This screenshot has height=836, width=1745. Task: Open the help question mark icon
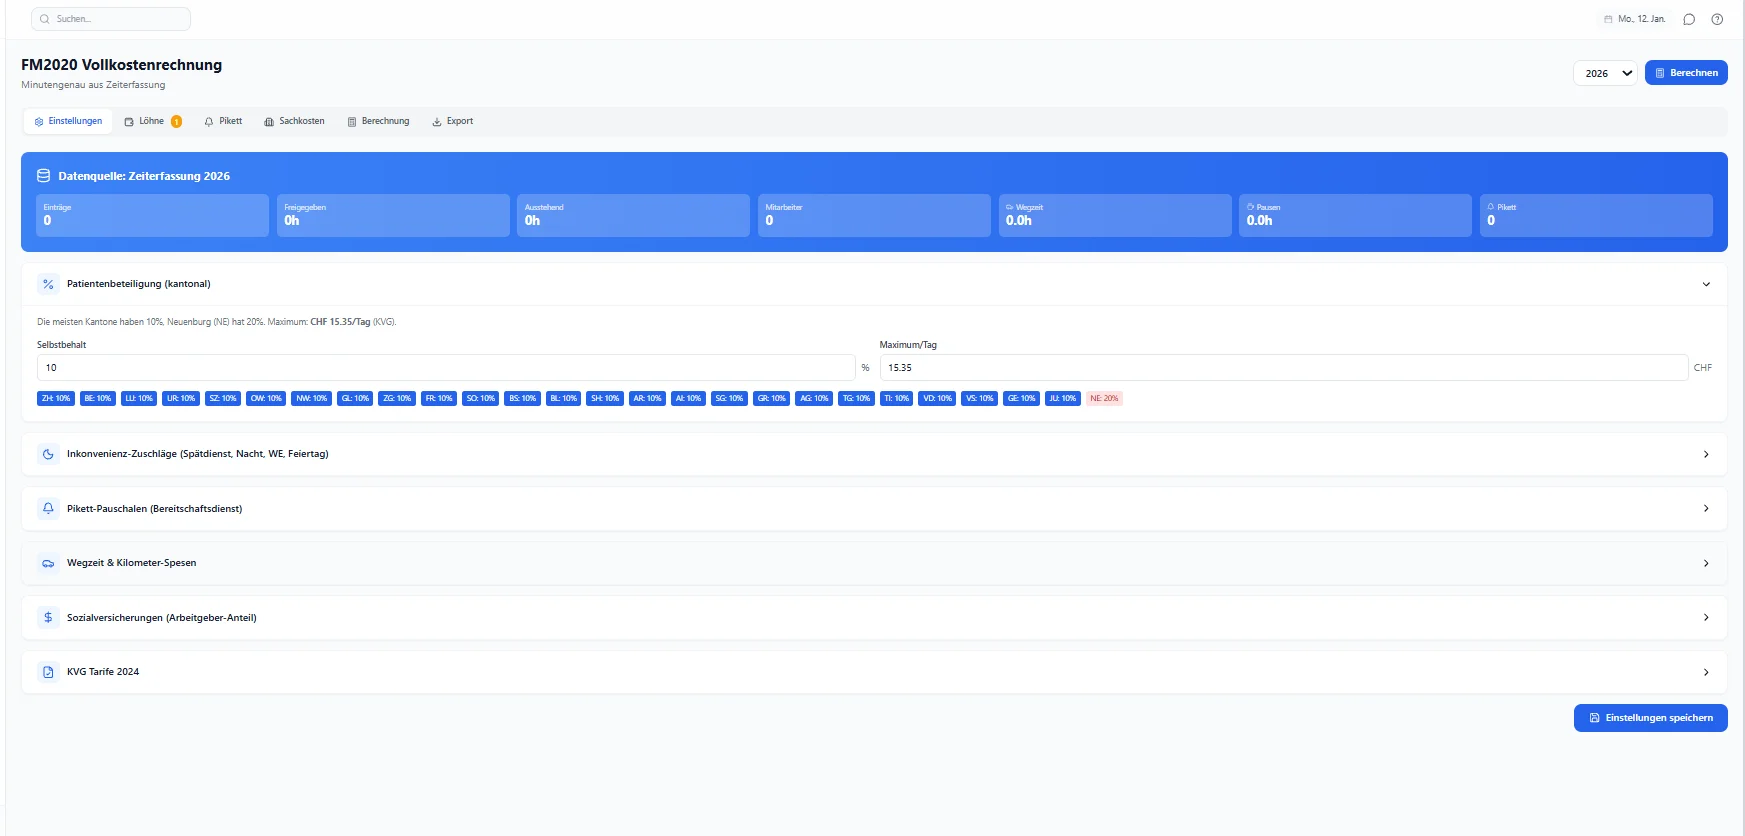[1717, 19]
